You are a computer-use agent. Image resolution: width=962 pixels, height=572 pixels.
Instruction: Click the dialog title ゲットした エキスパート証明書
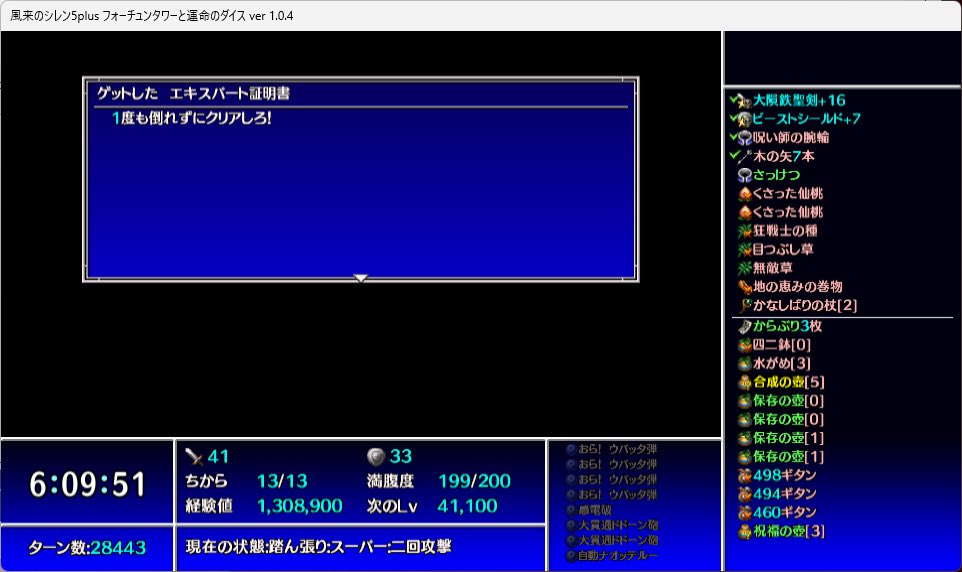click(x=193, y=93)
